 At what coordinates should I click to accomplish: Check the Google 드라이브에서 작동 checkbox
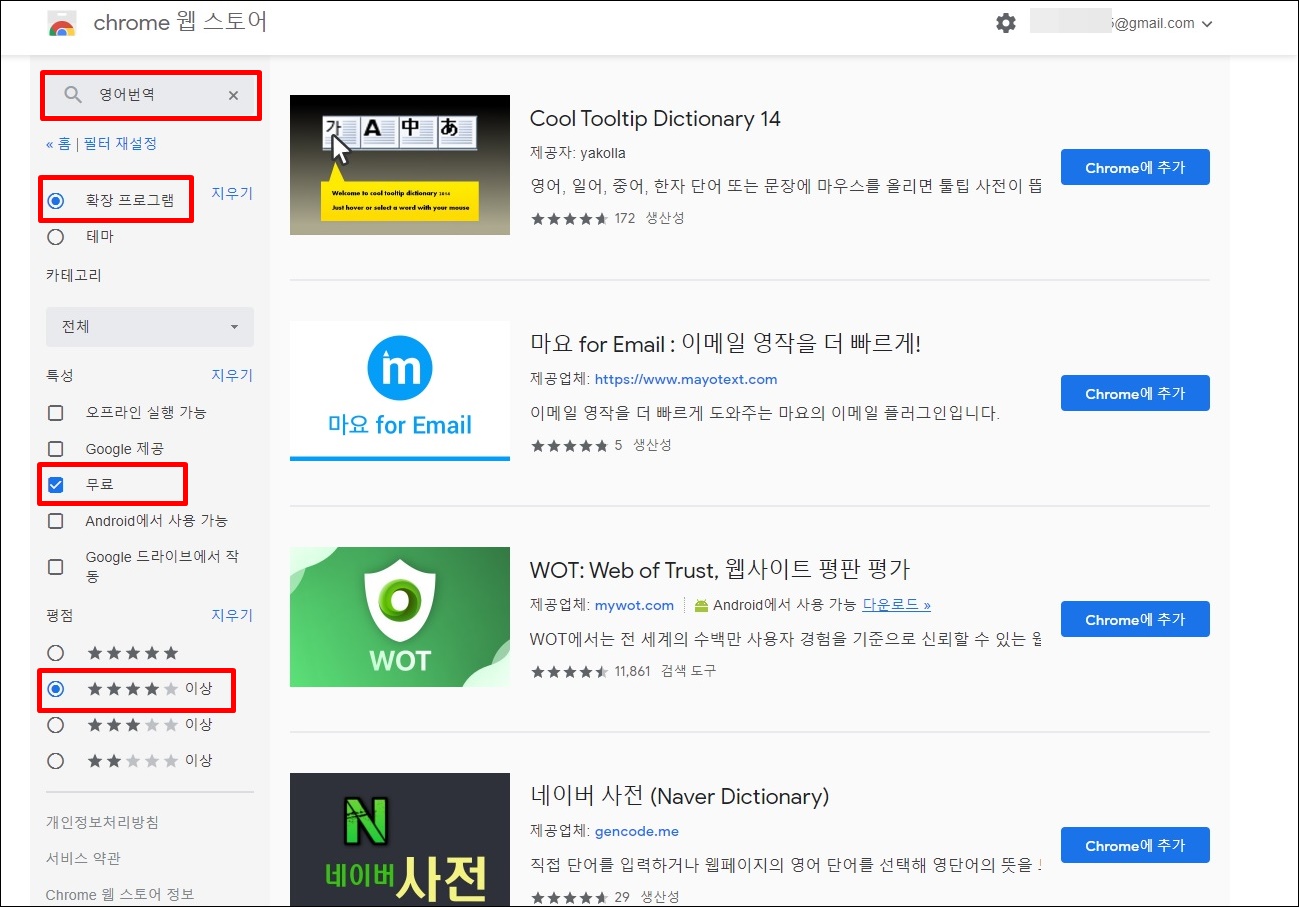[56, 567]
